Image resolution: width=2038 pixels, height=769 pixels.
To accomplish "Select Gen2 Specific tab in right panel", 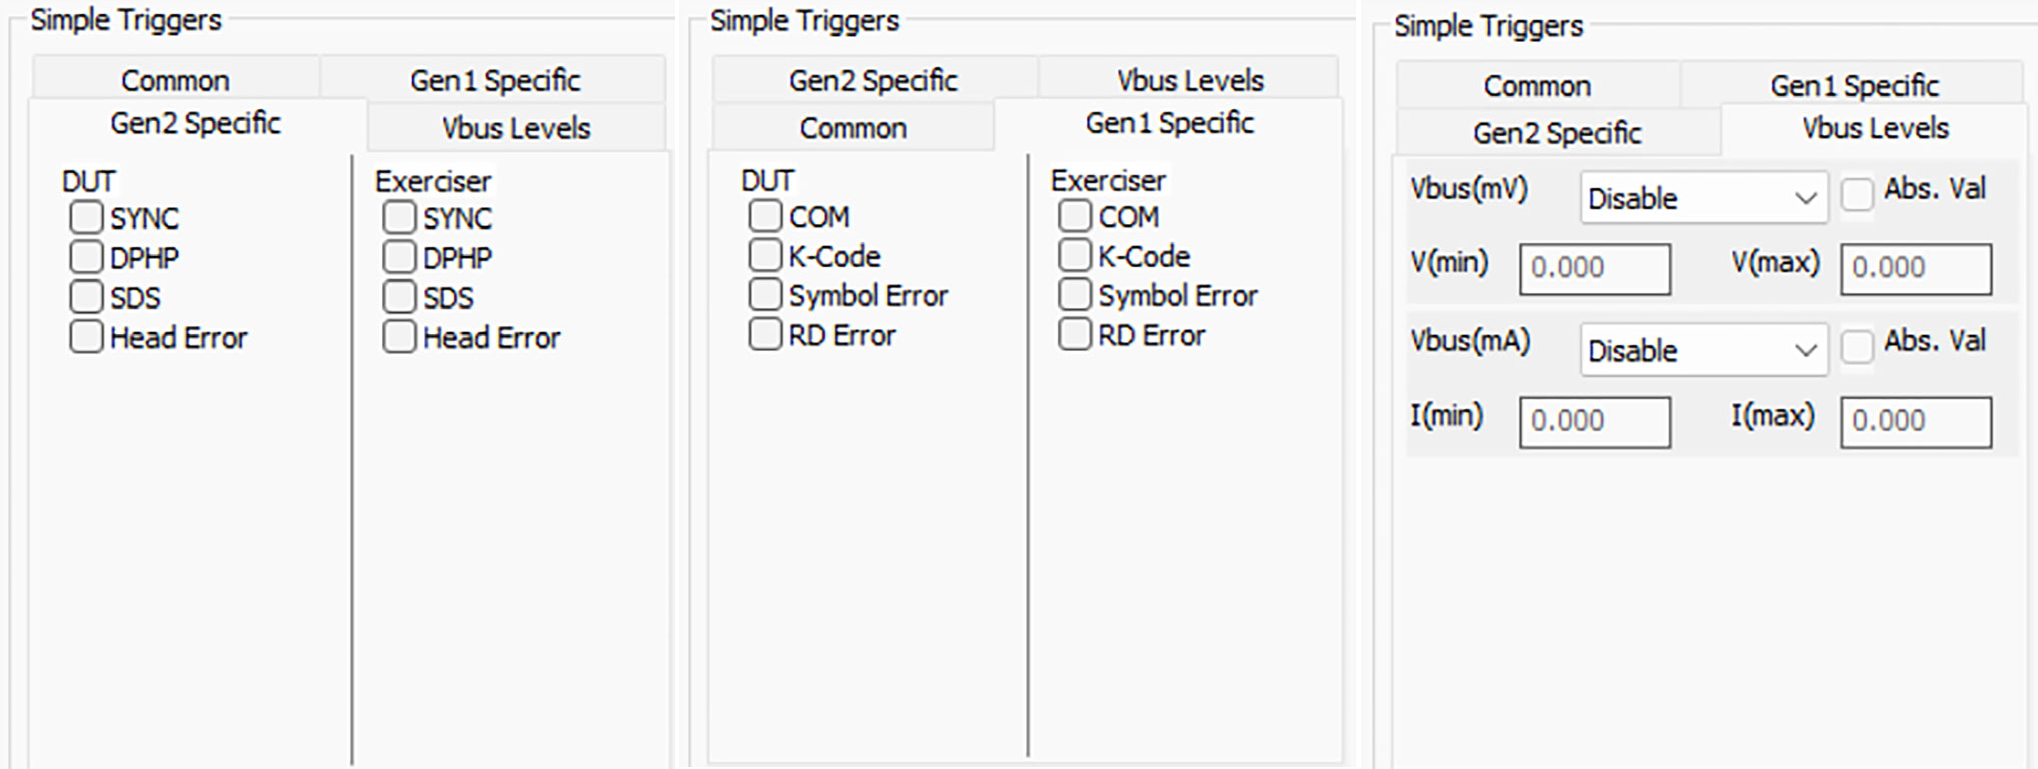I will click(1557, 133).
